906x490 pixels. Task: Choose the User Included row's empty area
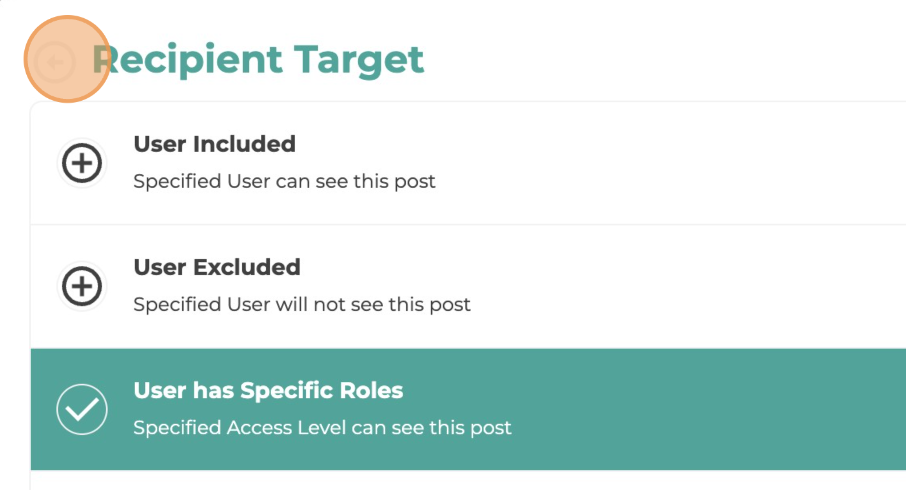[x=664, y=163]
